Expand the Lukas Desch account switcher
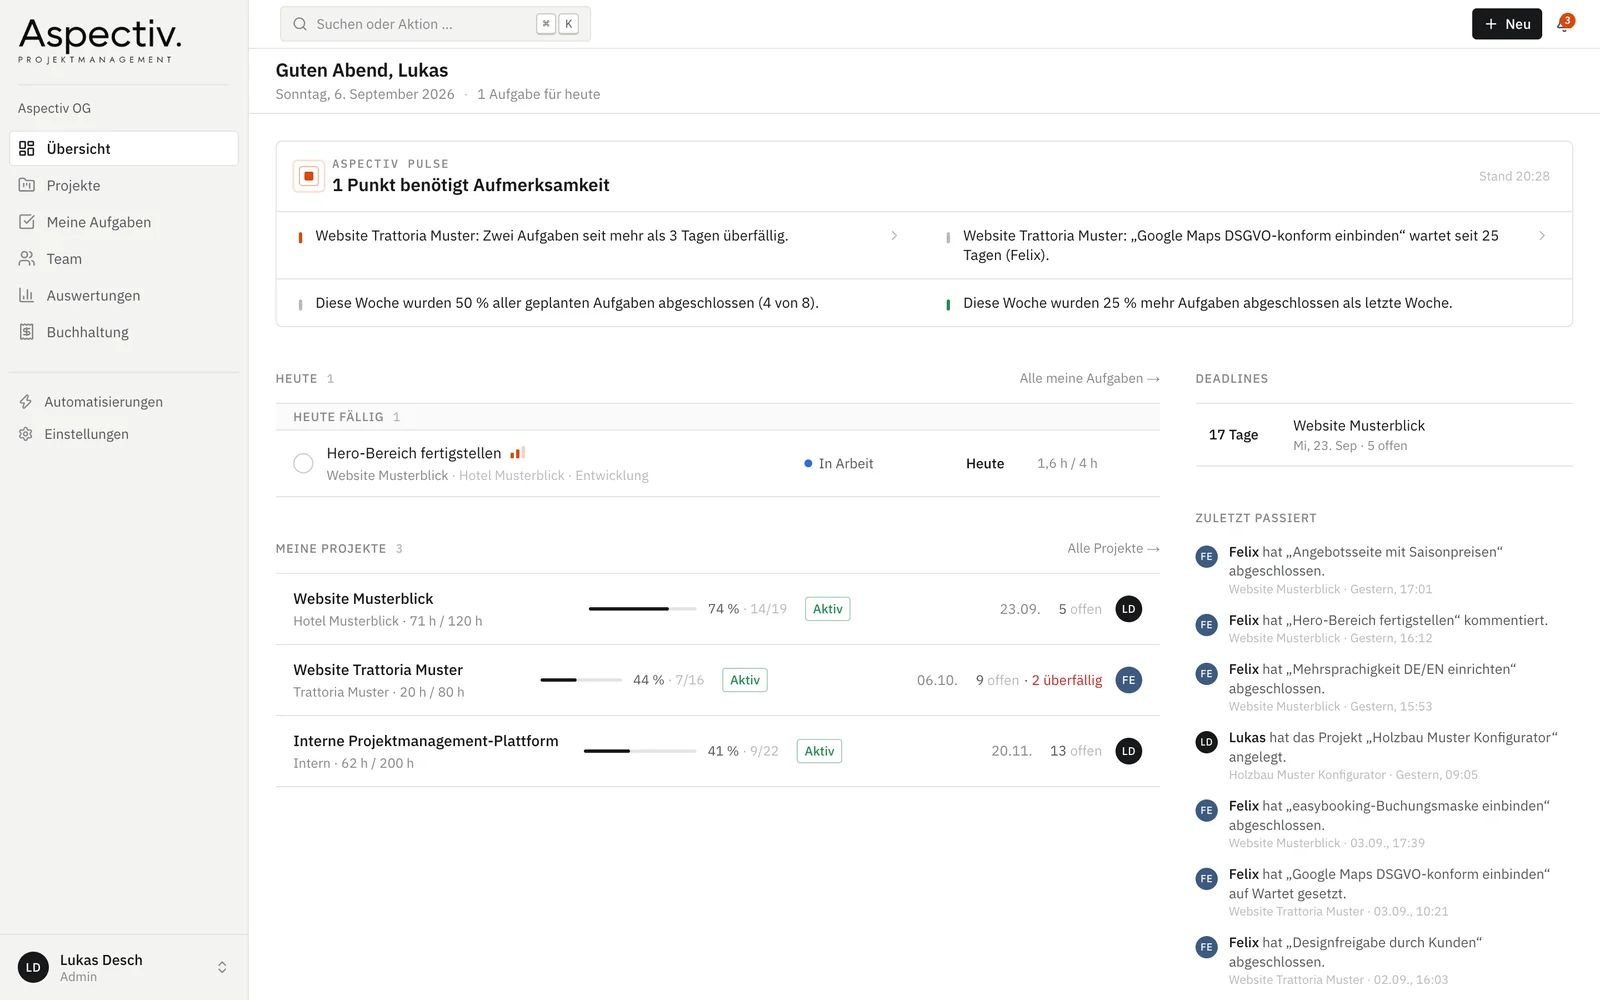 point(222,967)
